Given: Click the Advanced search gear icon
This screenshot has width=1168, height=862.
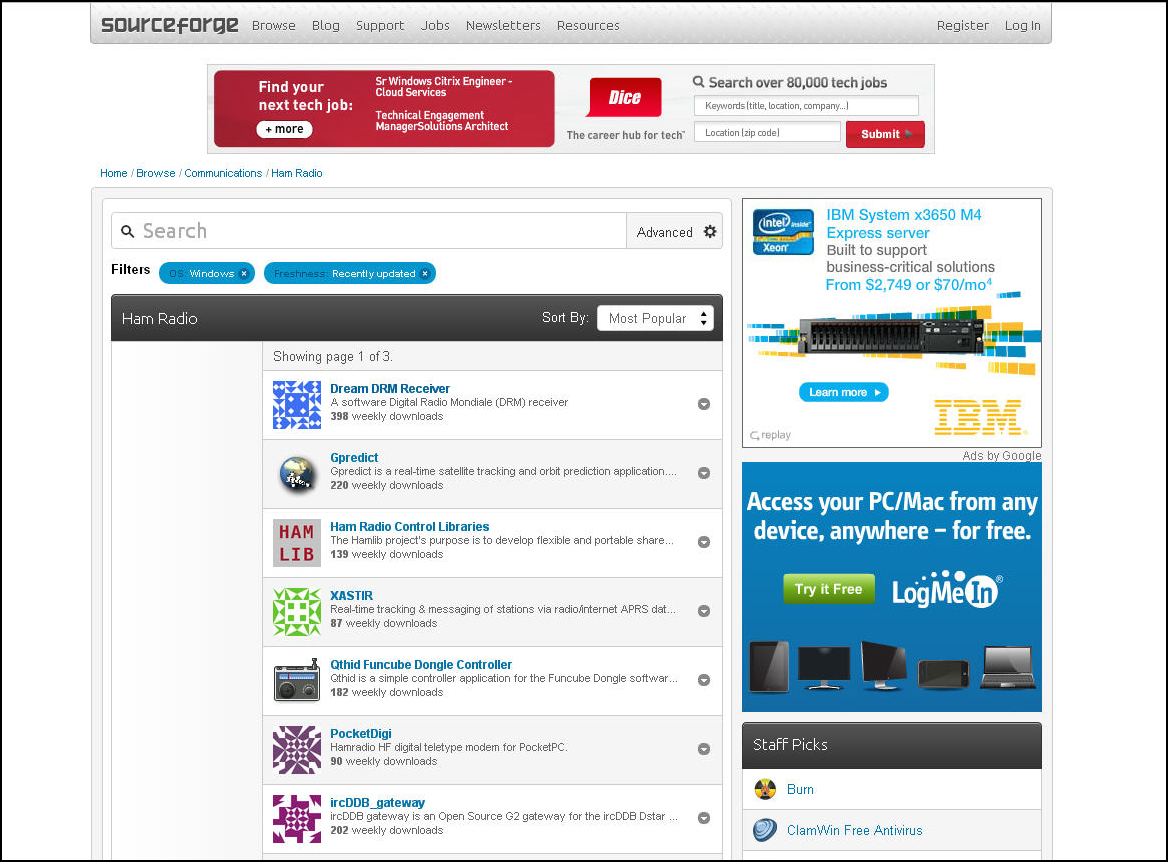Looking at the screenshot, I should point(710,231).
